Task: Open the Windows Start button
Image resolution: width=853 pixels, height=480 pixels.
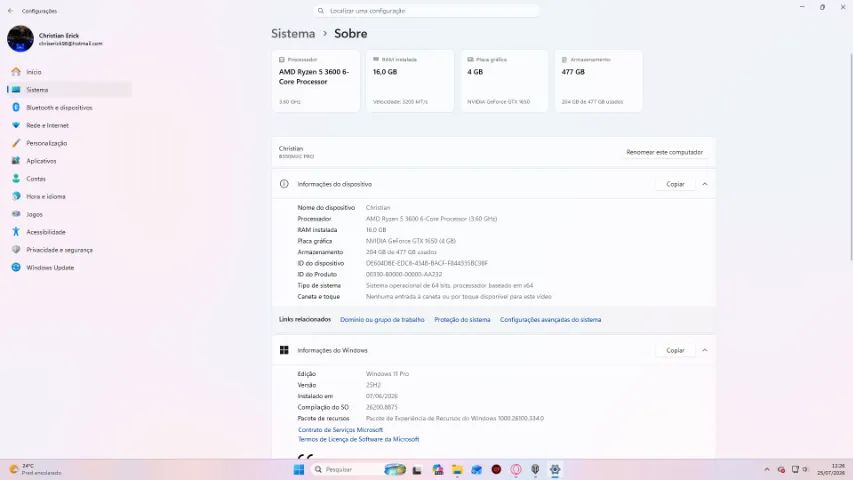Action: 299,470
